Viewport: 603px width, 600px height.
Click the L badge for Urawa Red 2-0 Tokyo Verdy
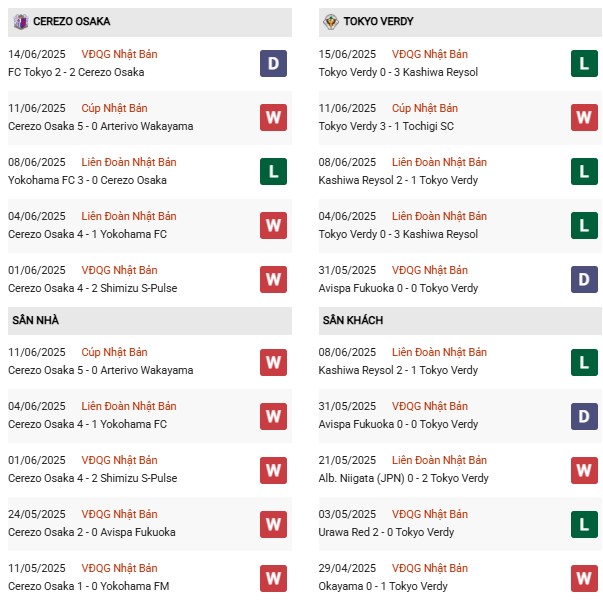click(x=584, y=524)
